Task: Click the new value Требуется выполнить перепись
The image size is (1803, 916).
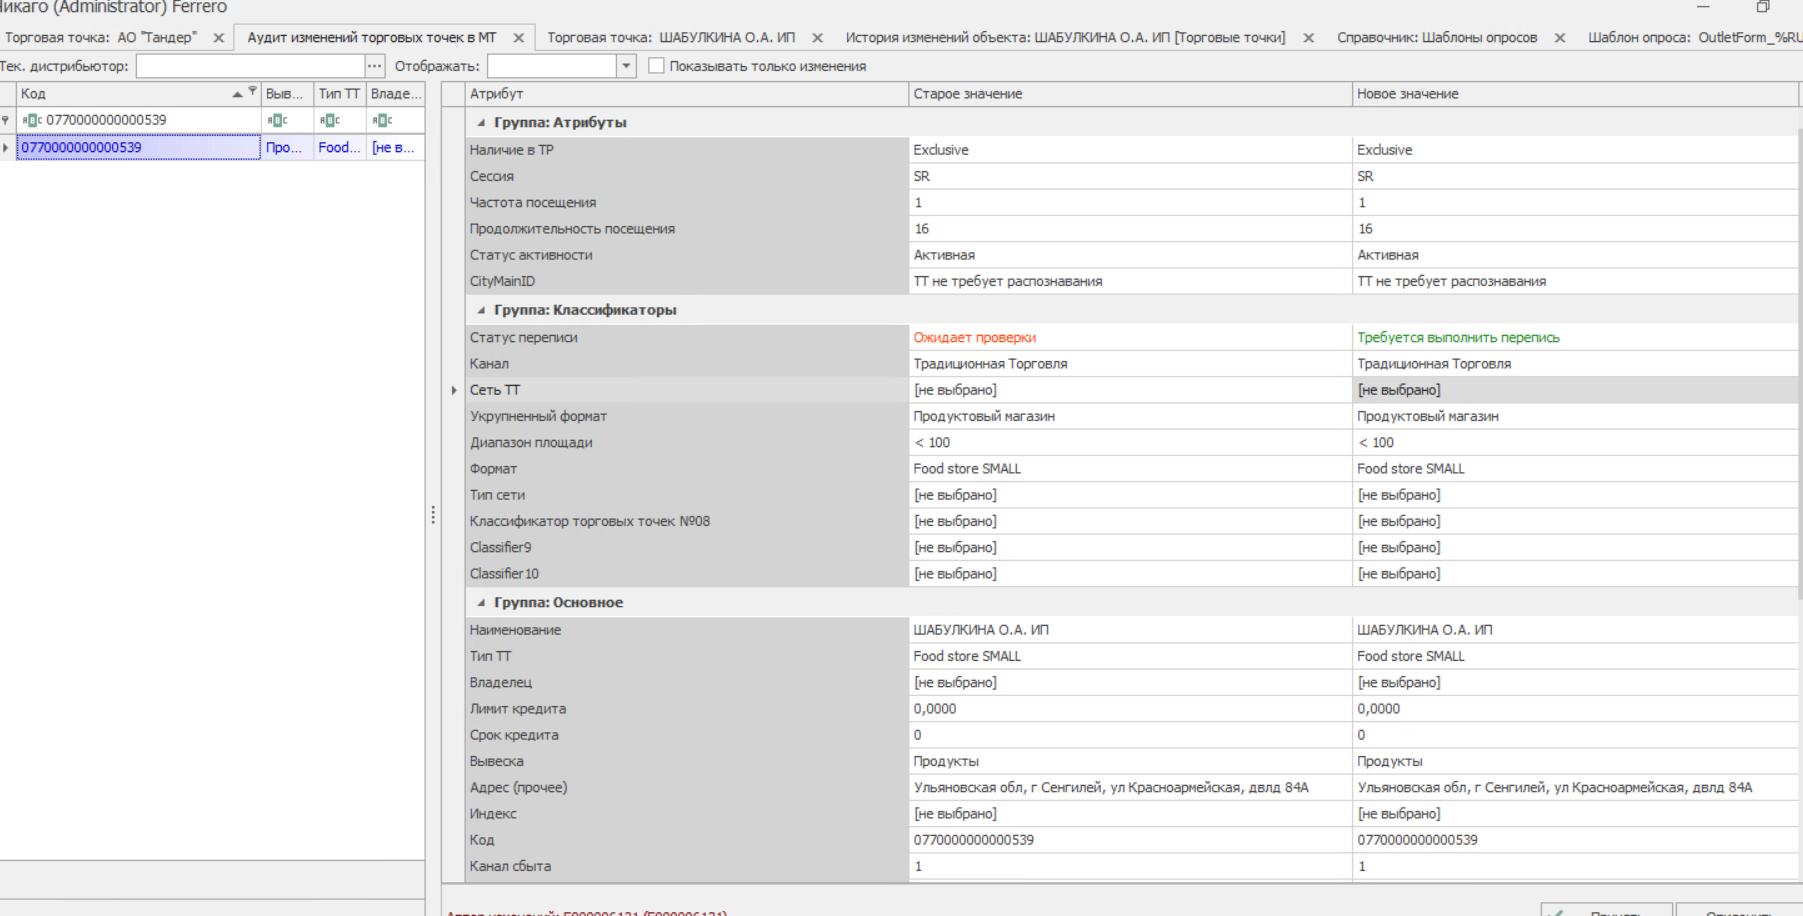Action: [x=1458, y=338]
